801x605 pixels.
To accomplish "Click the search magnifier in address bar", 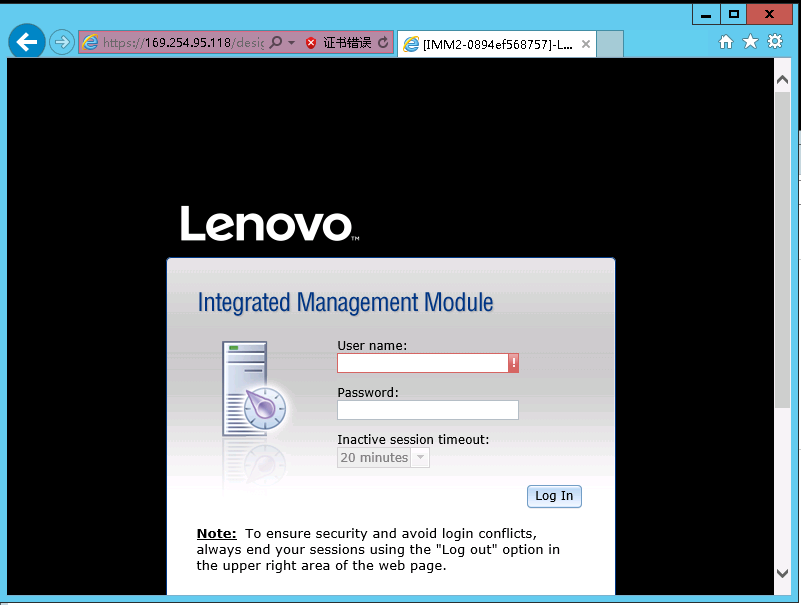I will click(276, 42).
